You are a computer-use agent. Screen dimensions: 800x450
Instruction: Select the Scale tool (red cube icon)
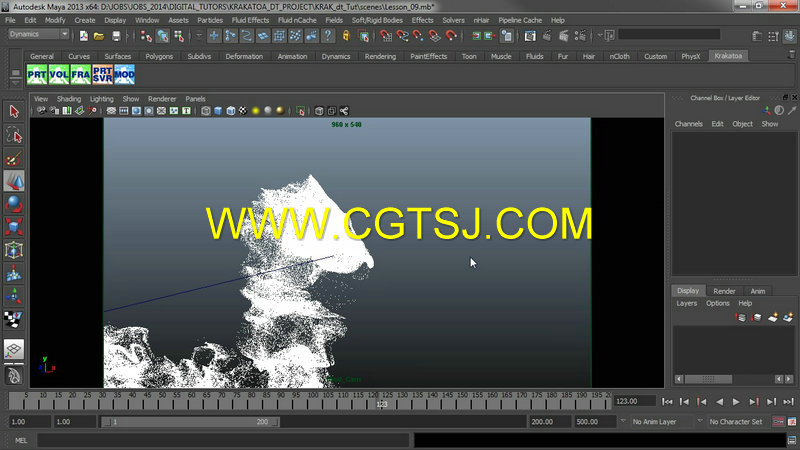click(x=14, y=227)
